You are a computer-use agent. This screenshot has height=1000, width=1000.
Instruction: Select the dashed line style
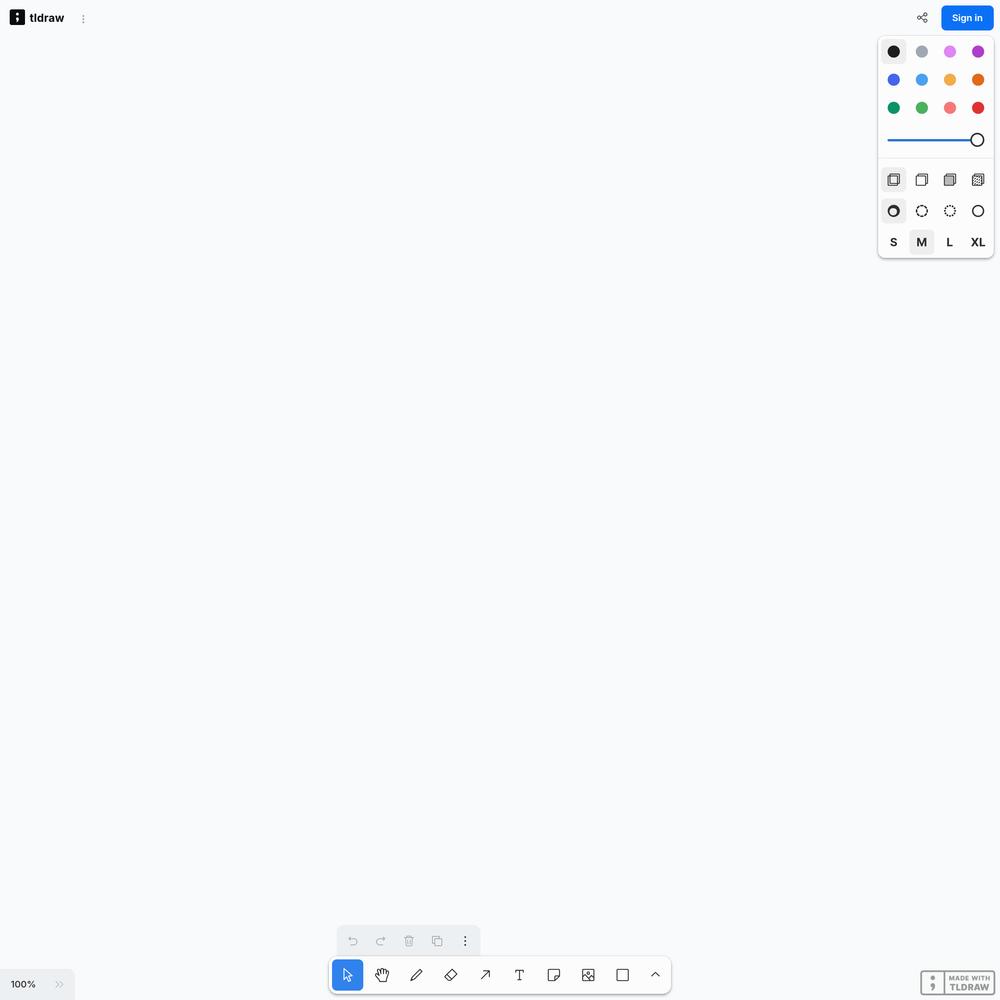(922, 211)
